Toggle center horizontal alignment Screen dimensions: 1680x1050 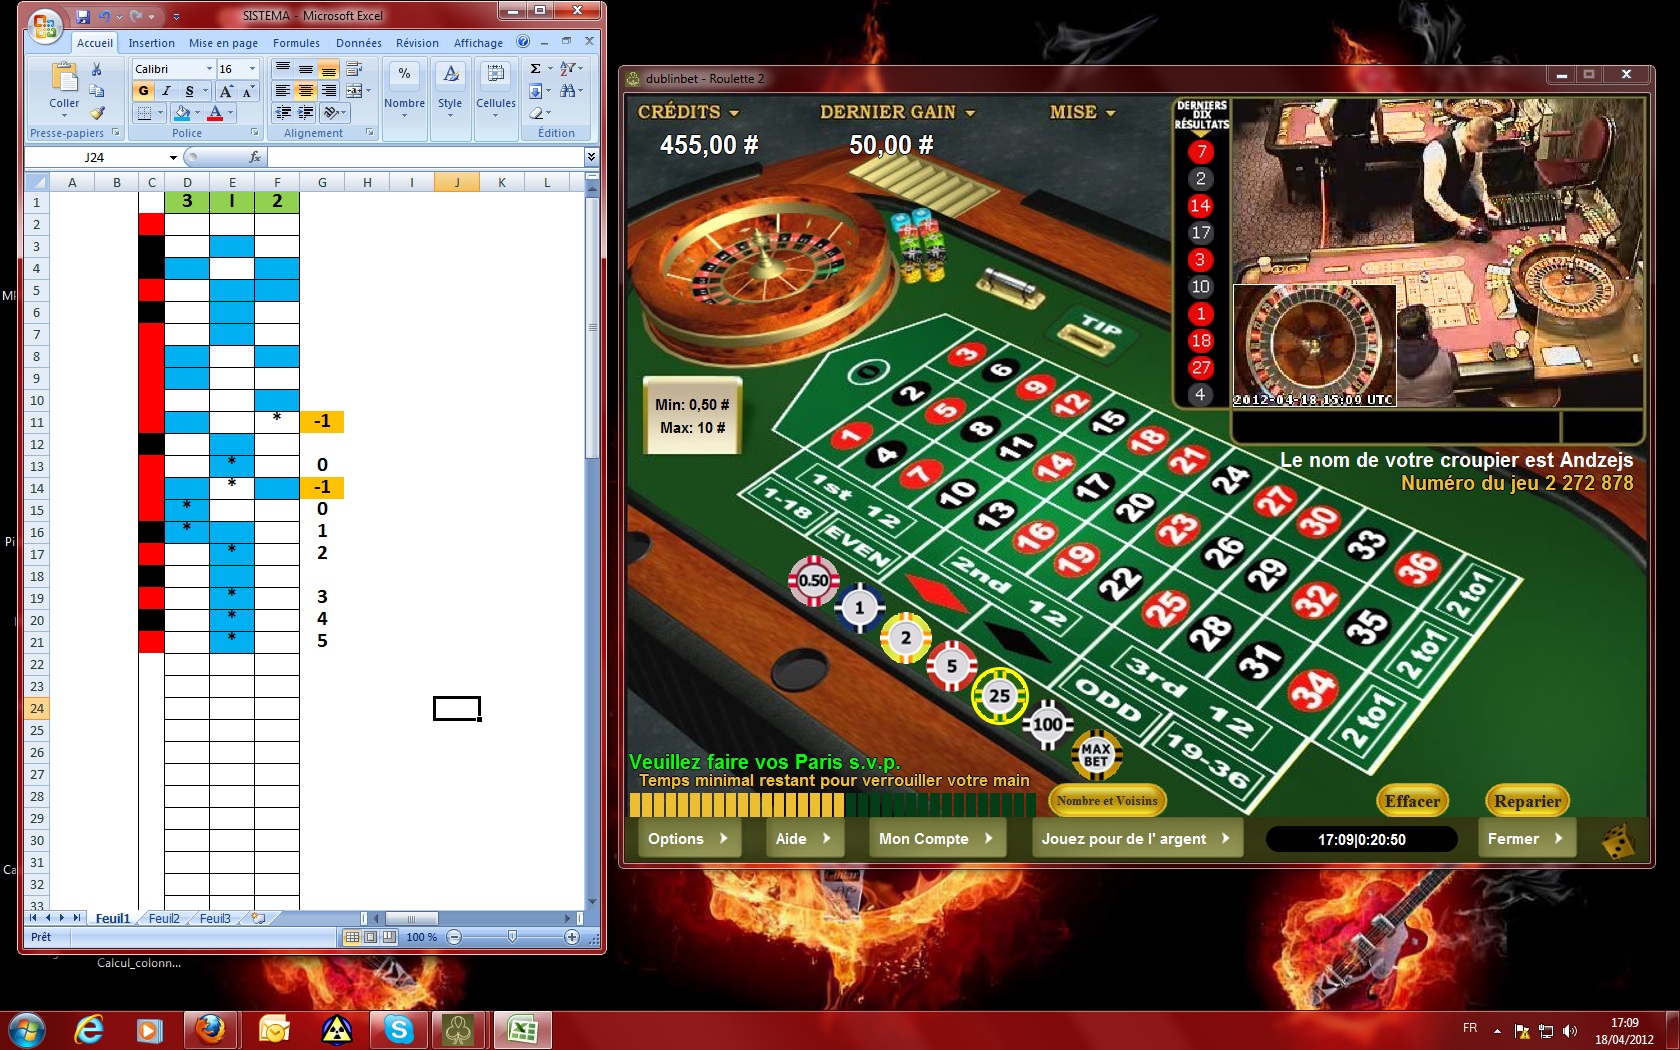point(306,91)
